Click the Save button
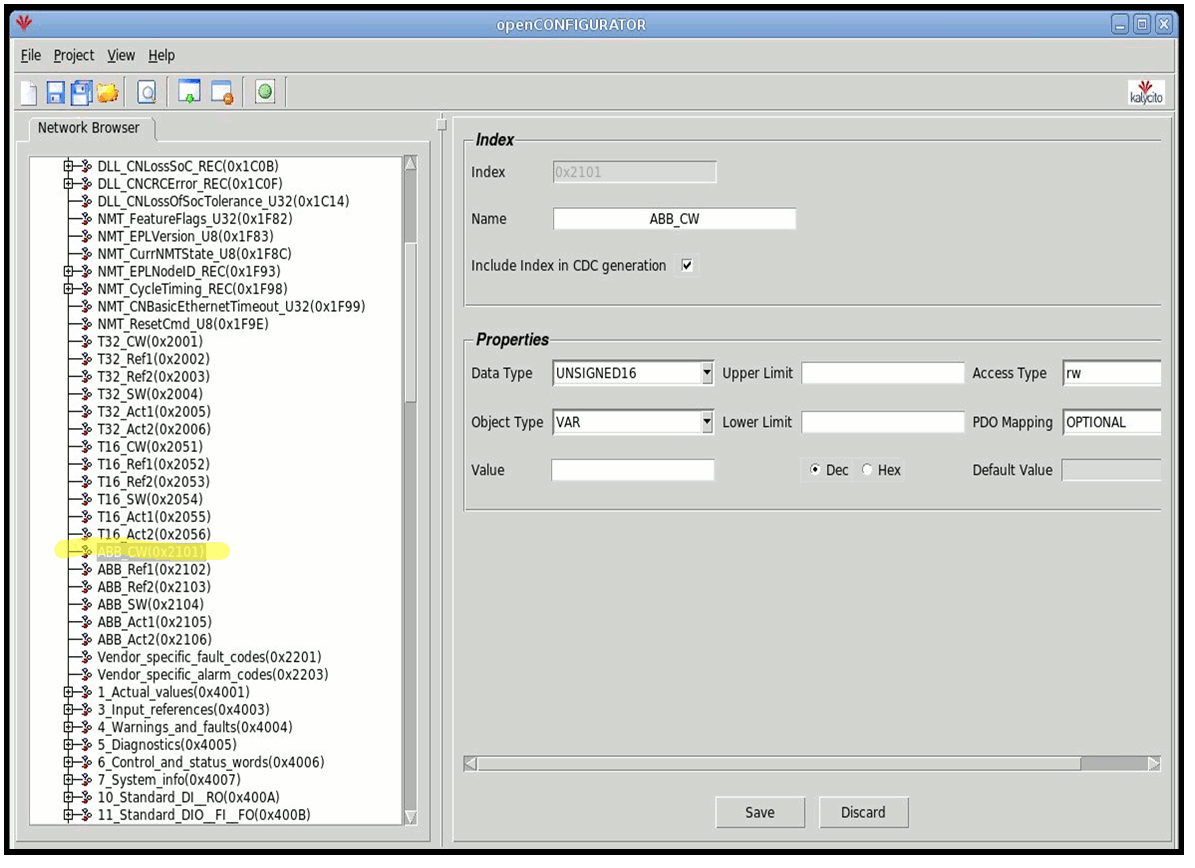 [760, 812]
